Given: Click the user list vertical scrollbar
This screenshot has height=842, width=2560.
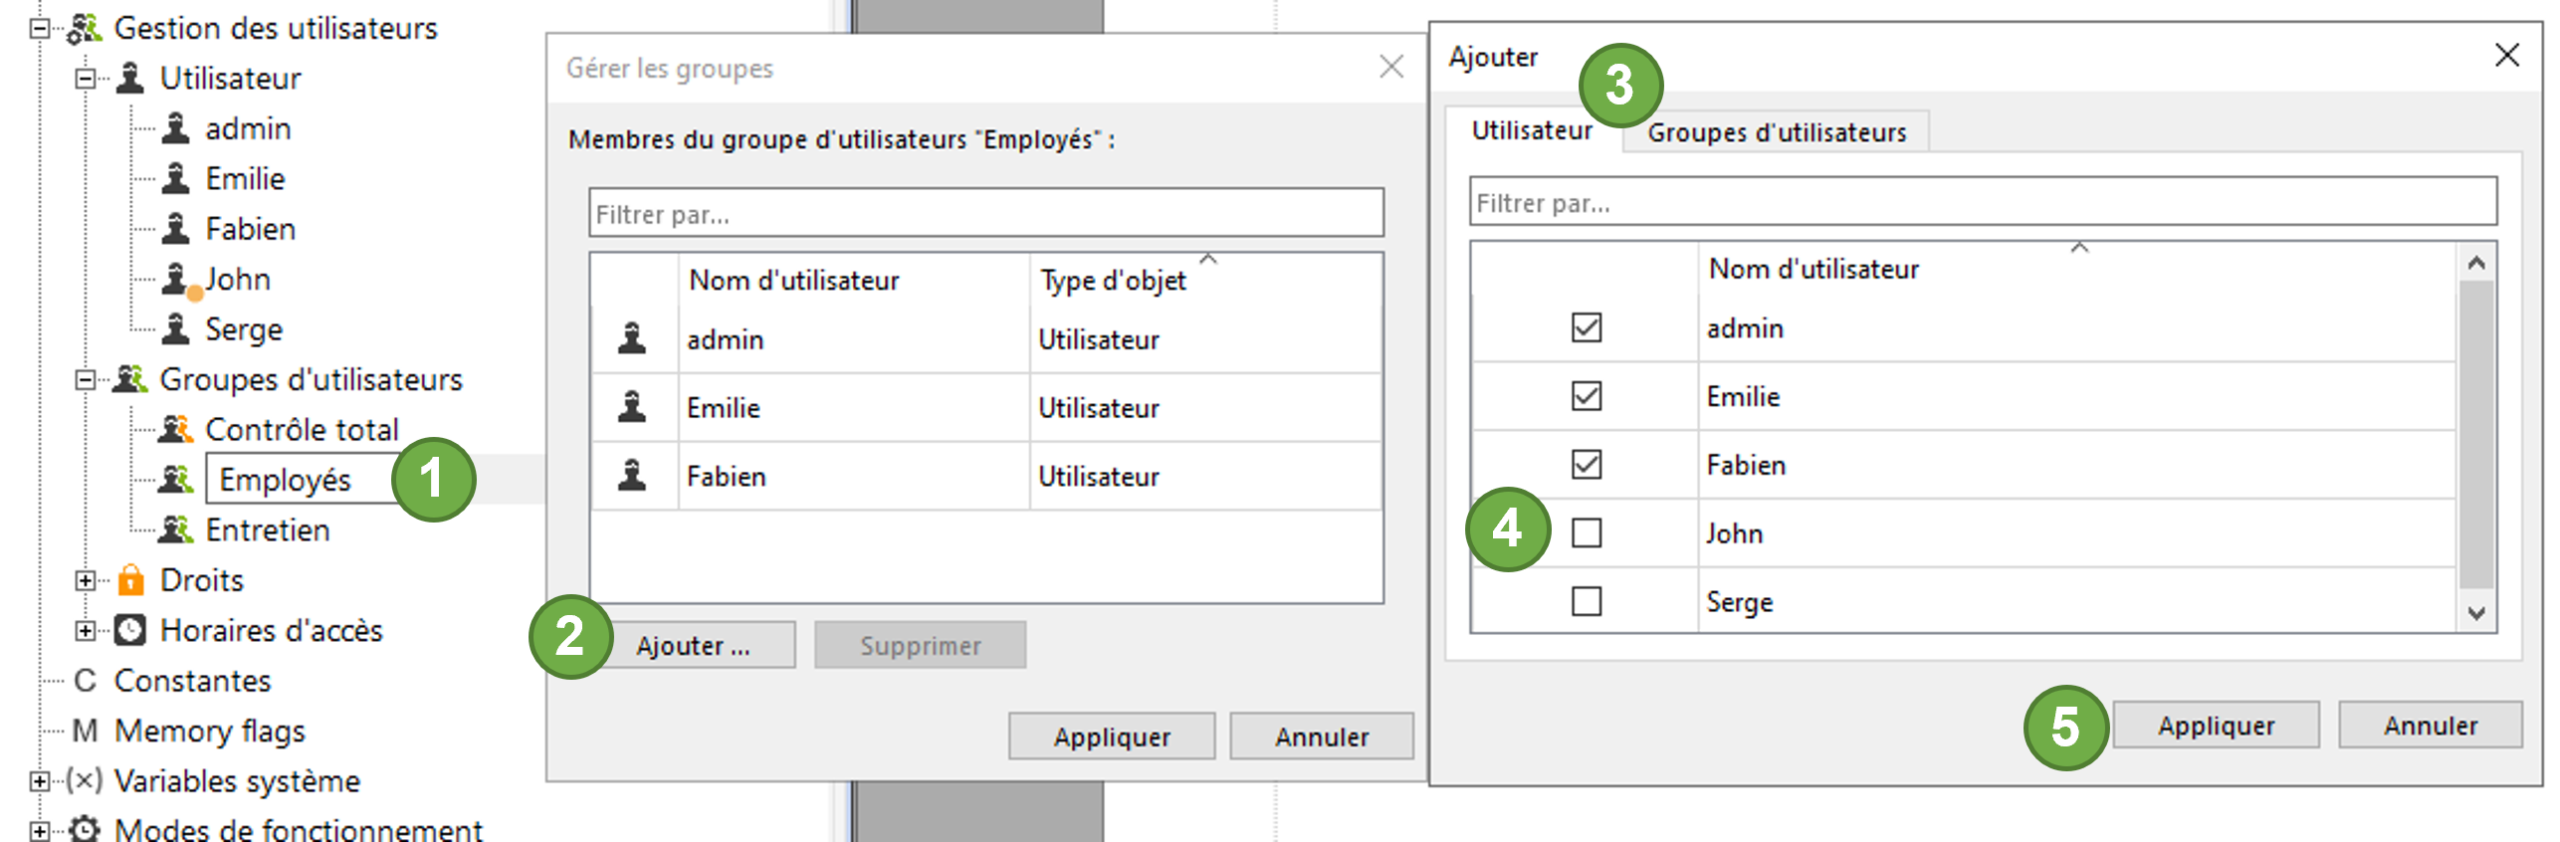Looking at the screenshot, I should tap(2475, 435).
